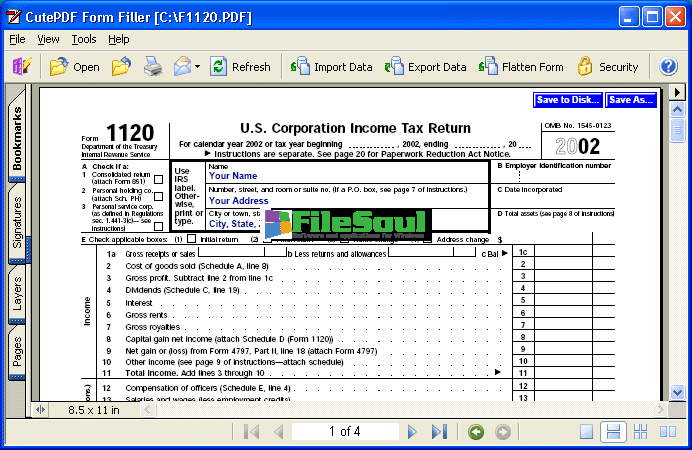Expand the email icon dropdown arrow
692x450 pixels.
point(197,67)
